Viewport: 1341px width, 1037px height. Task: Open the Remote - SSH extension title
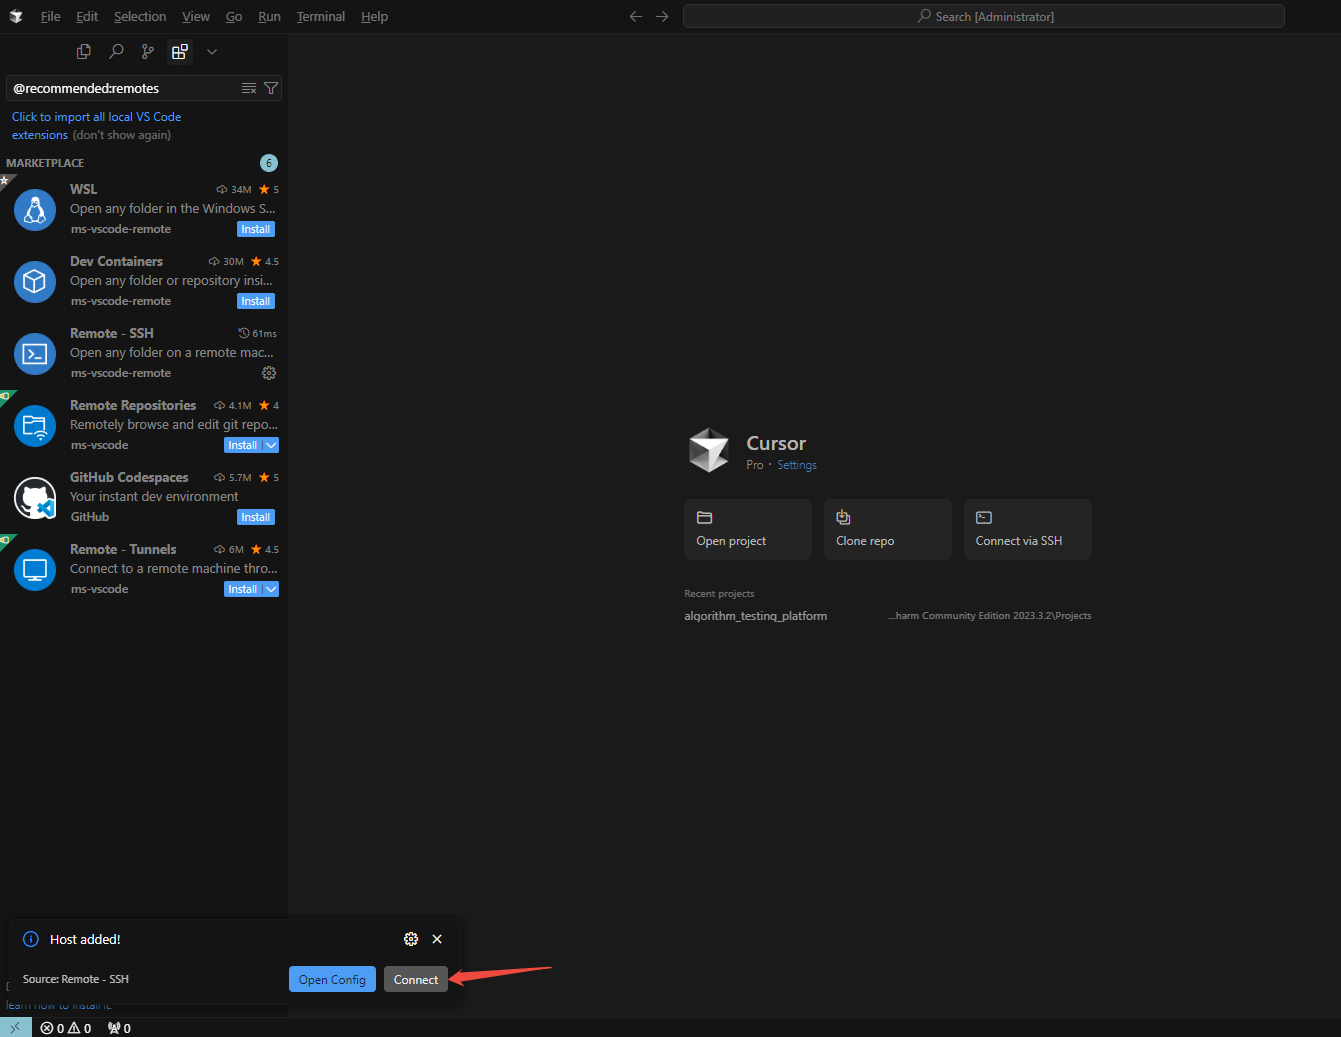(x=112, y=333)
